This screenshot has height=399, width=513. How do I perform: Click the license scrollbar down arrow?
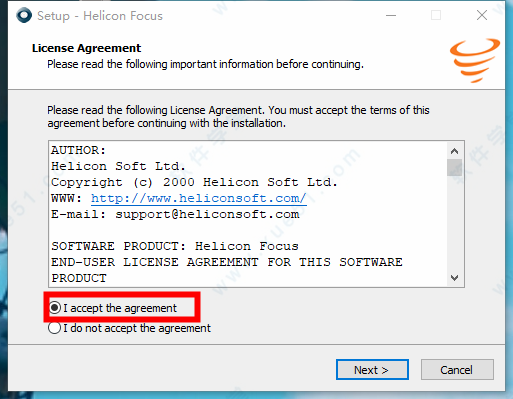pos(454,277)
